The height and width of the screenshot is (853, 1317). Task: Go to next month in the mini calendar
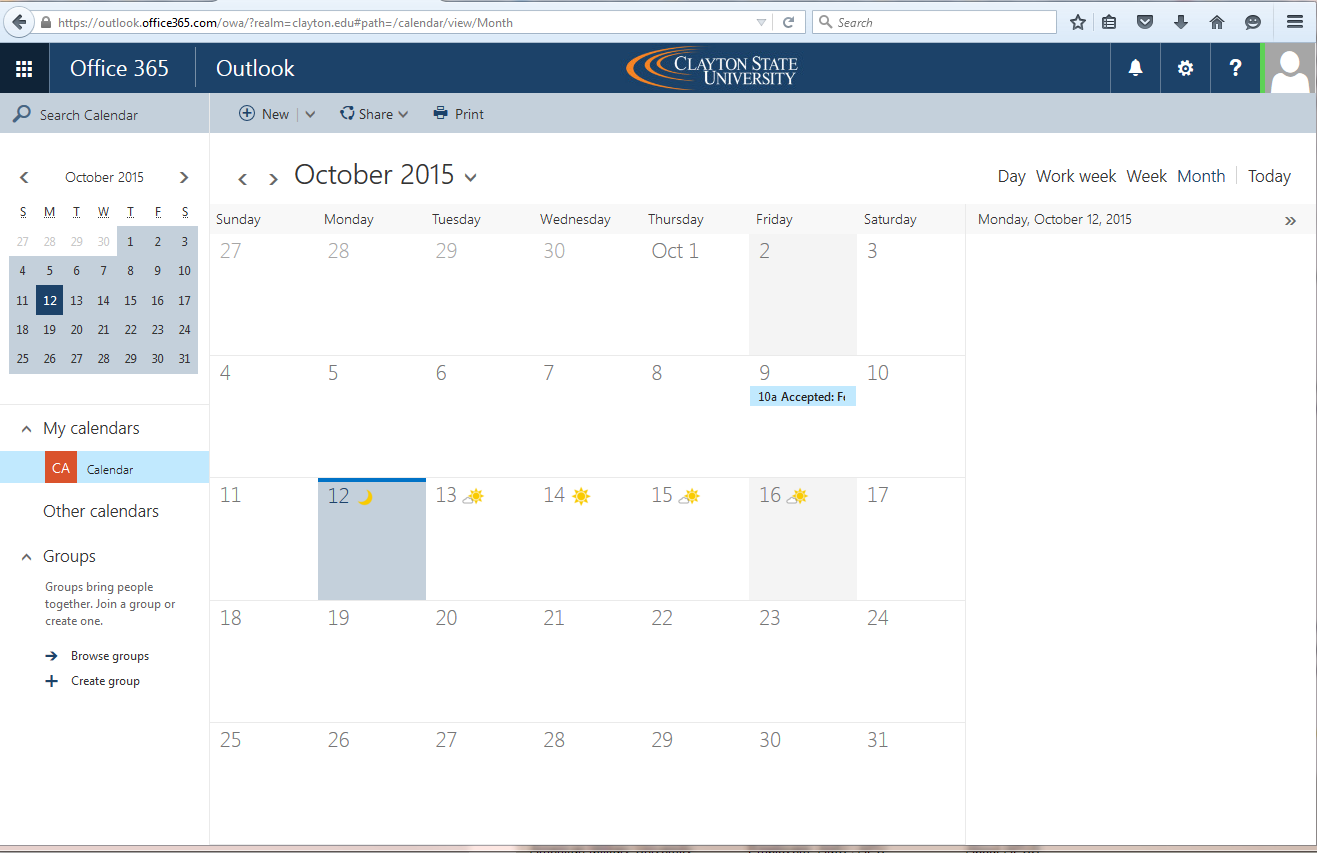tap(184, 177)
